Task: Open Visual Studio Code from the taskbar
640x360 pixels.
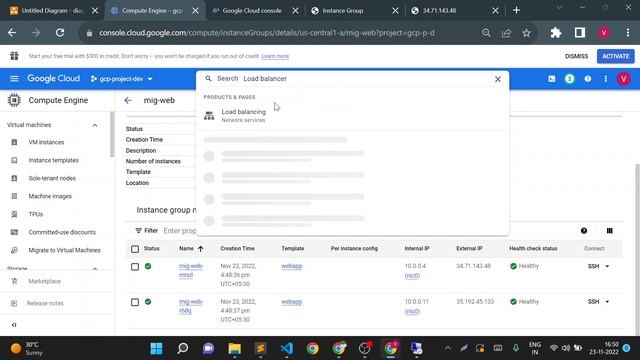Action: click(x=287, y=348)
